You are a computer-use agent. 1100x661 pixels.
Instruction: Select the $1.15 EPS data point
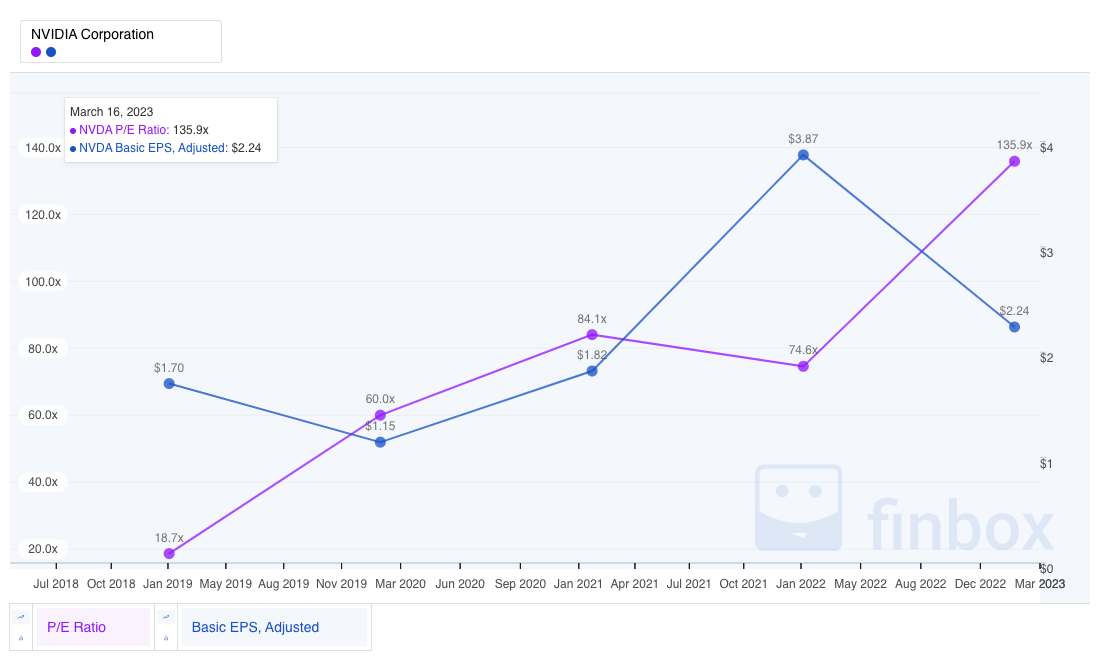point(380,442)
